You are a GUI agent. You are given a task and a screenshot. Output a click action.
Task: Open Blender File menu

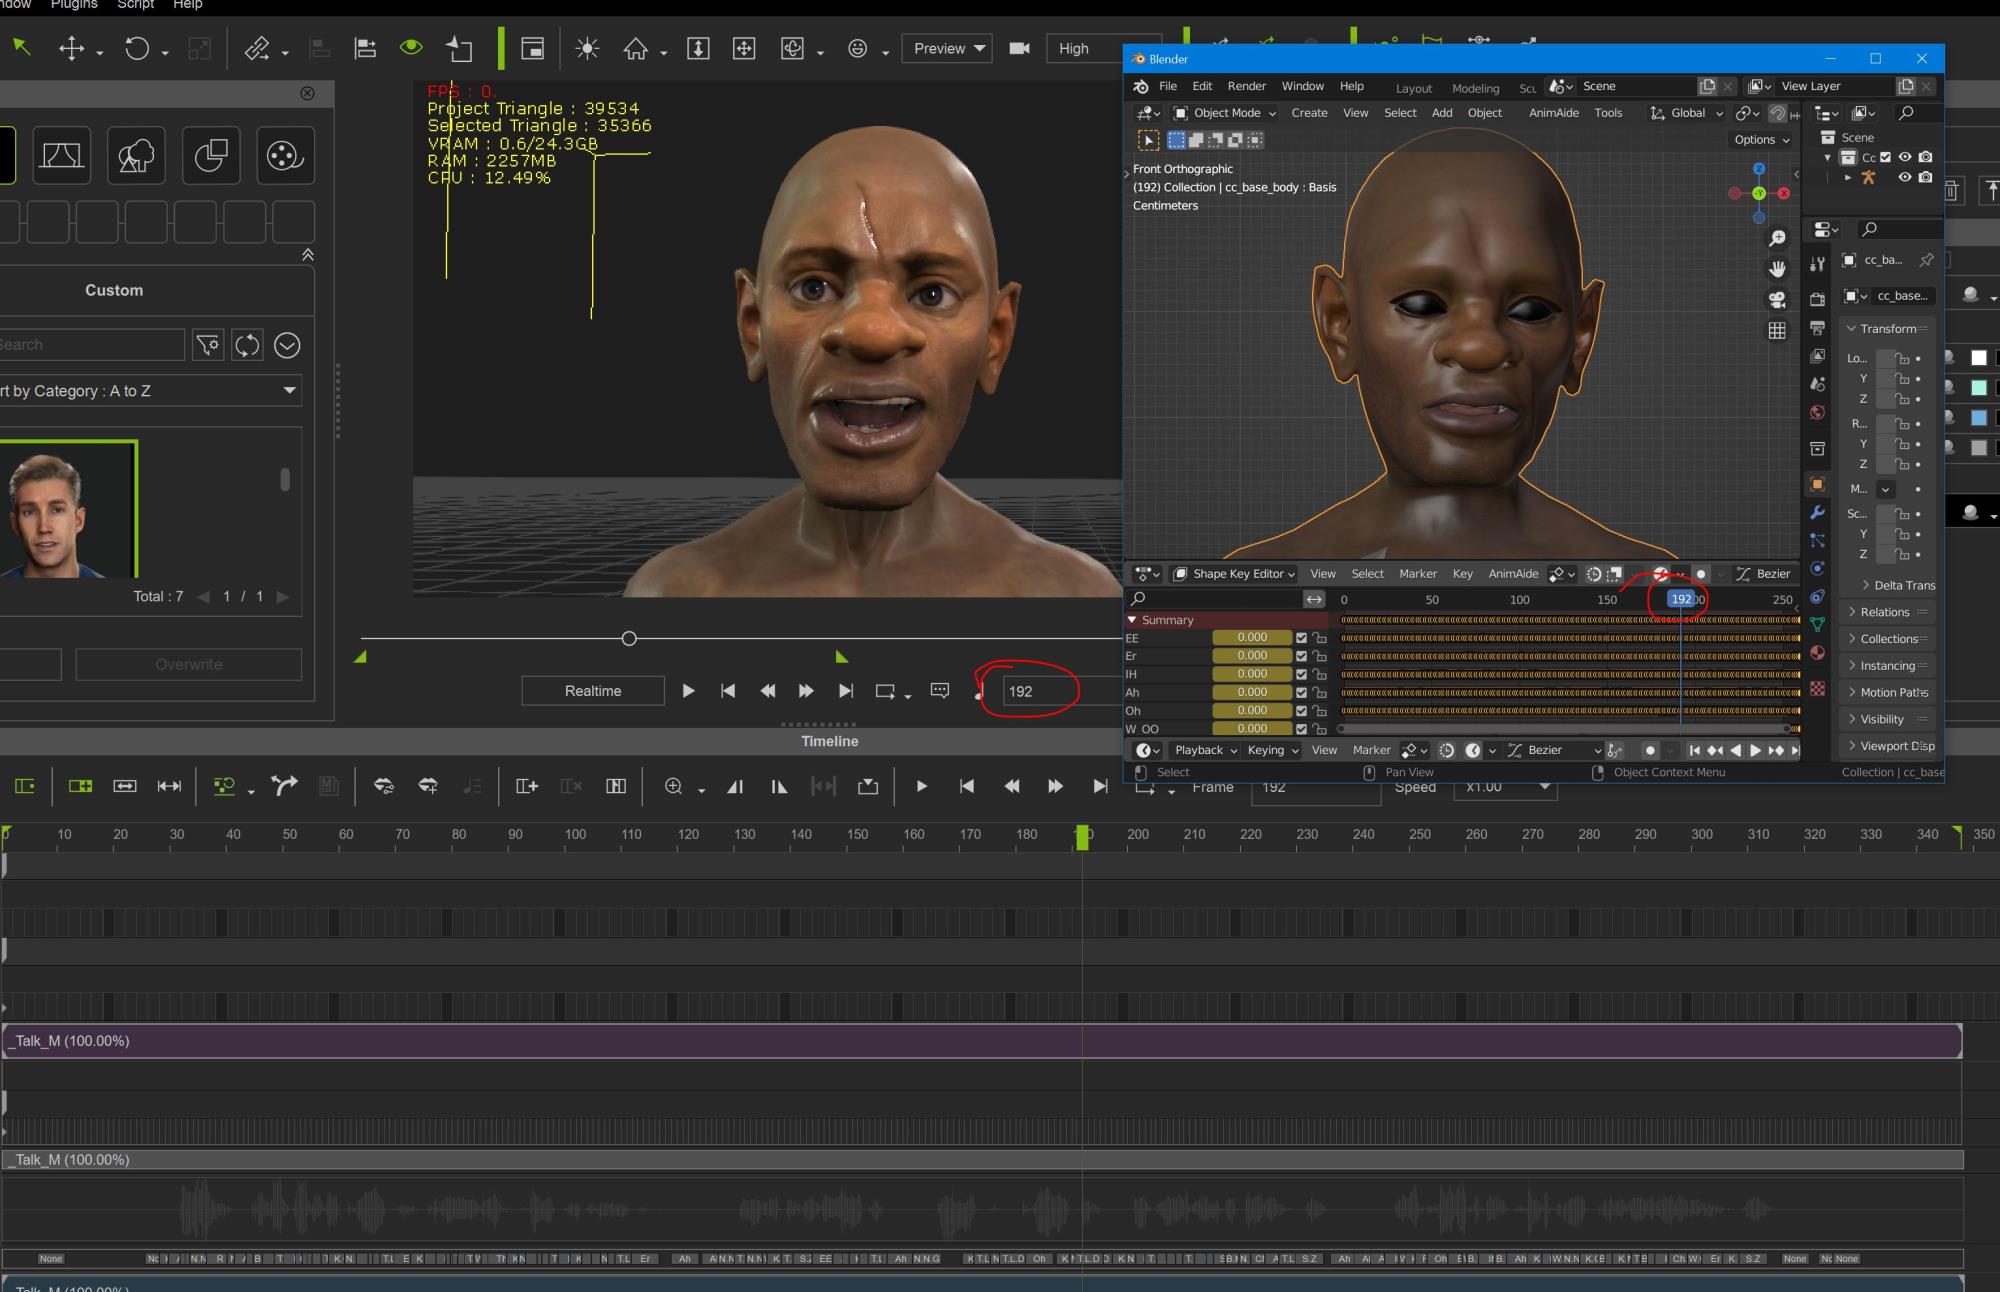click(1167, 86)
